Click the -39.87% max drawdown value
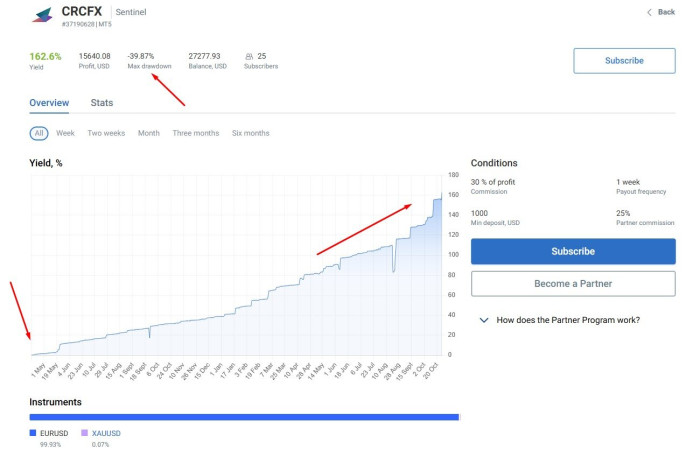Image resolution: width=700 pixels, height=450 pixels. tap(141, 56)
